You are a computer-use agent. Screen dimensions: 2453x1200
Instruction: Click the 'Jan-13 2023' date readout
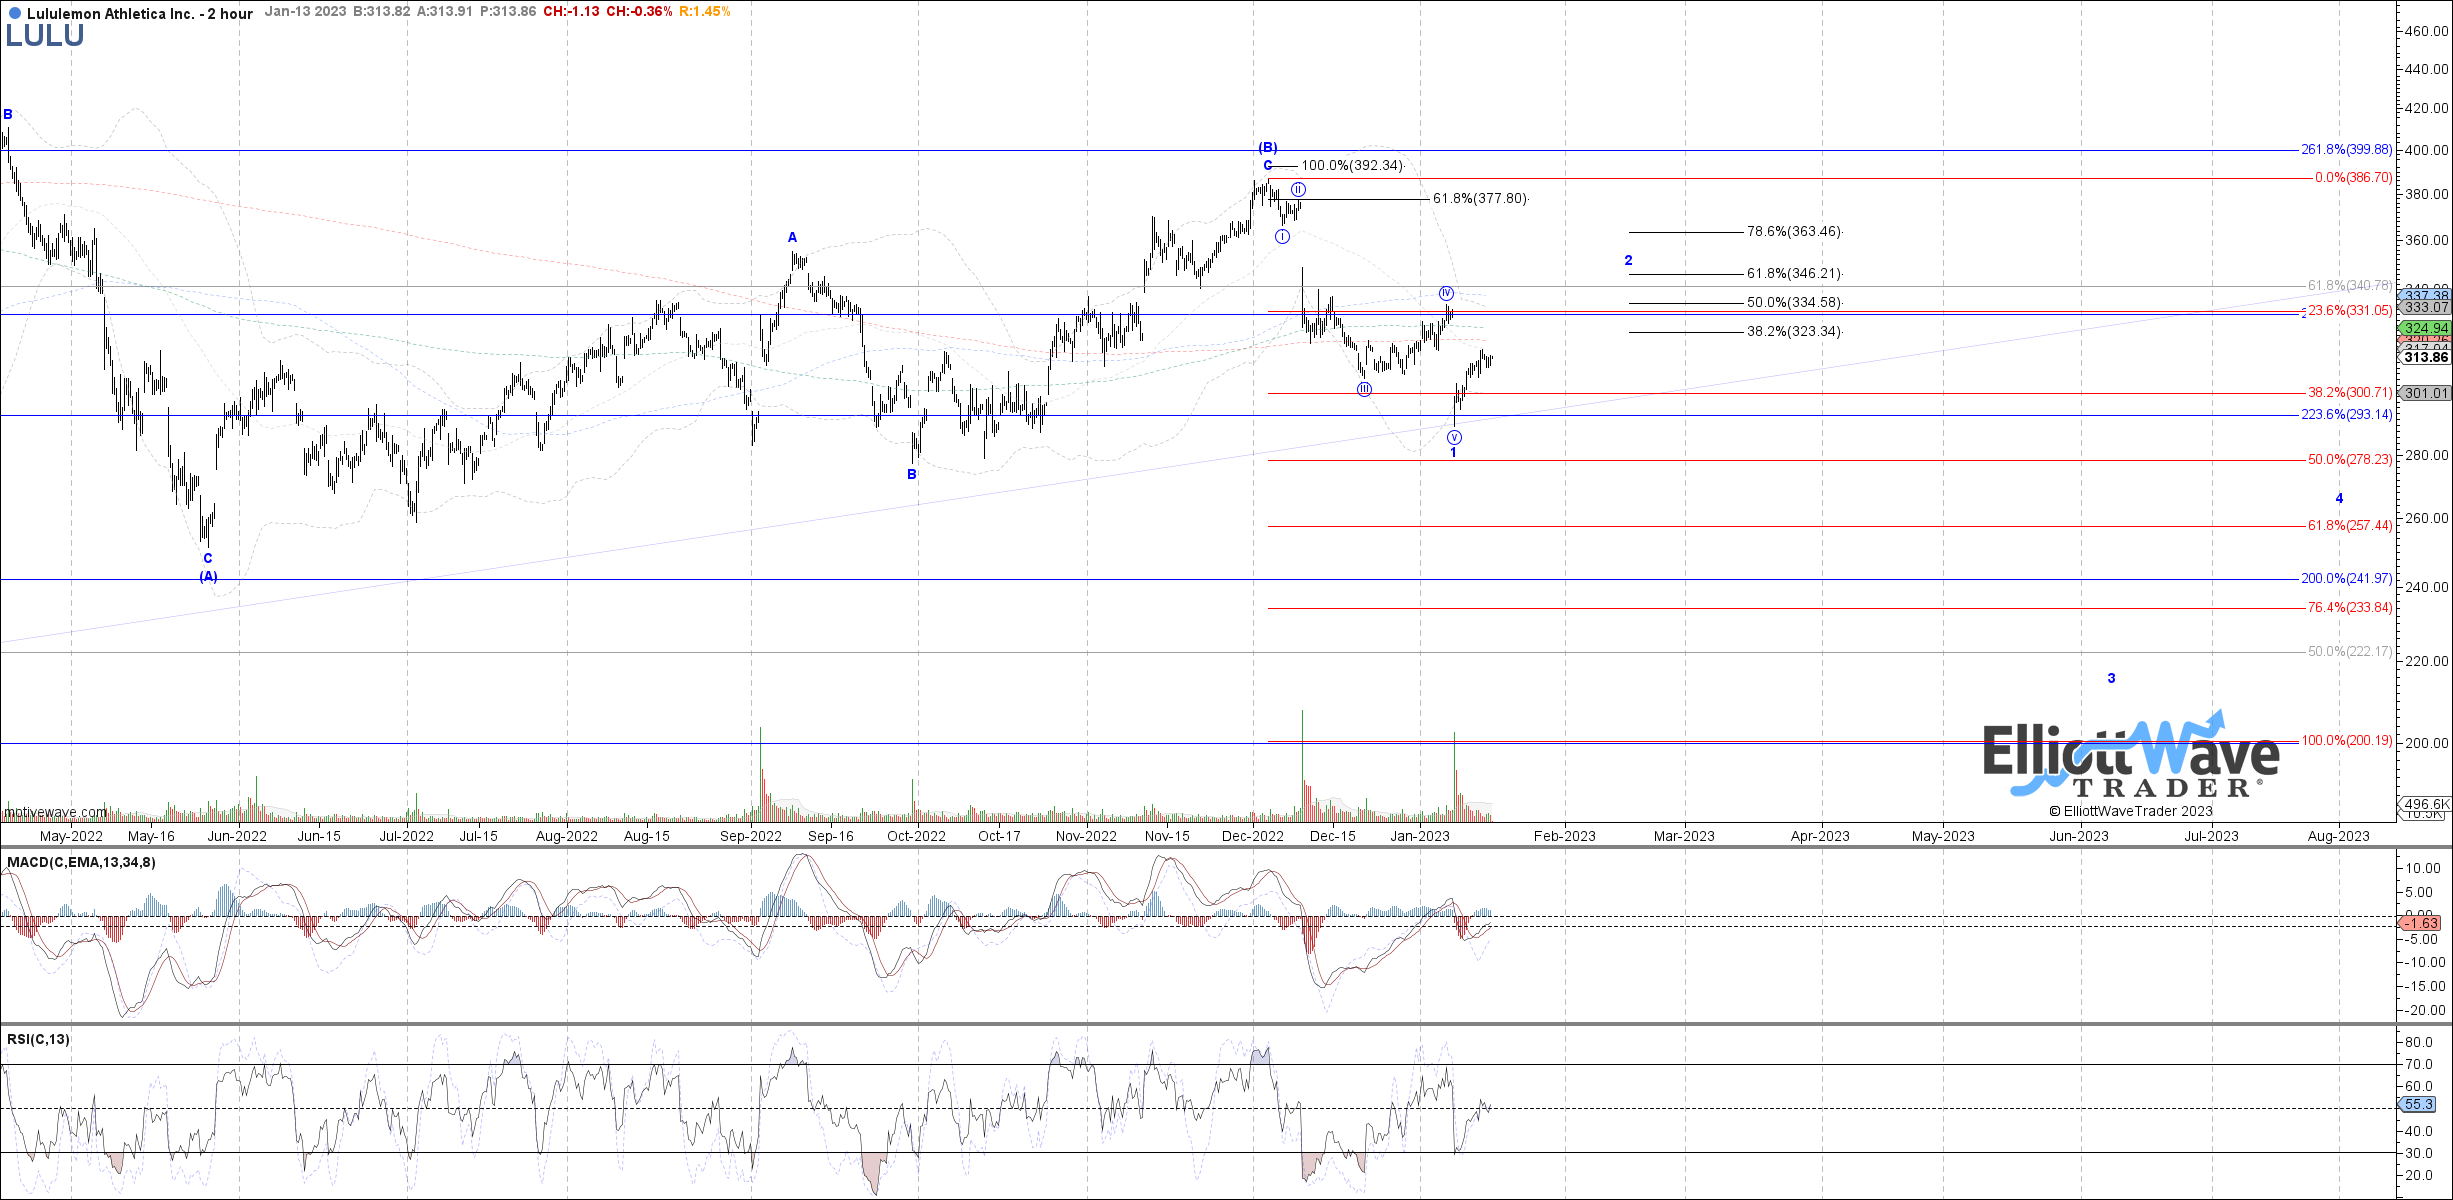305,12
